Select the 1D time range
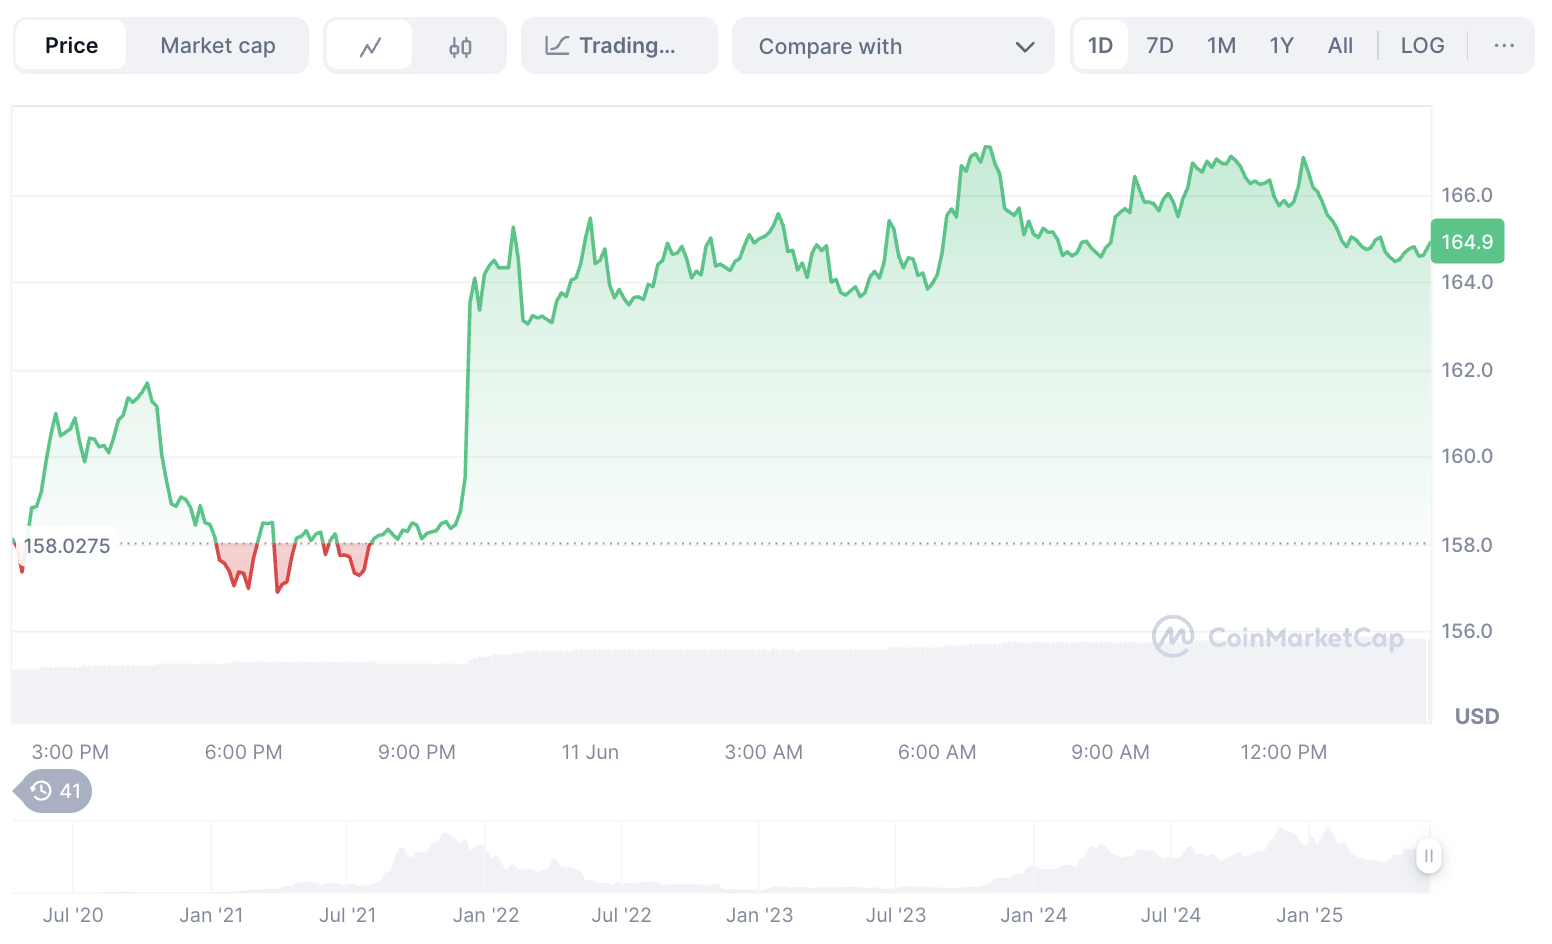The height and width of the screenshot is (944, 1552). coord(1100,46)
